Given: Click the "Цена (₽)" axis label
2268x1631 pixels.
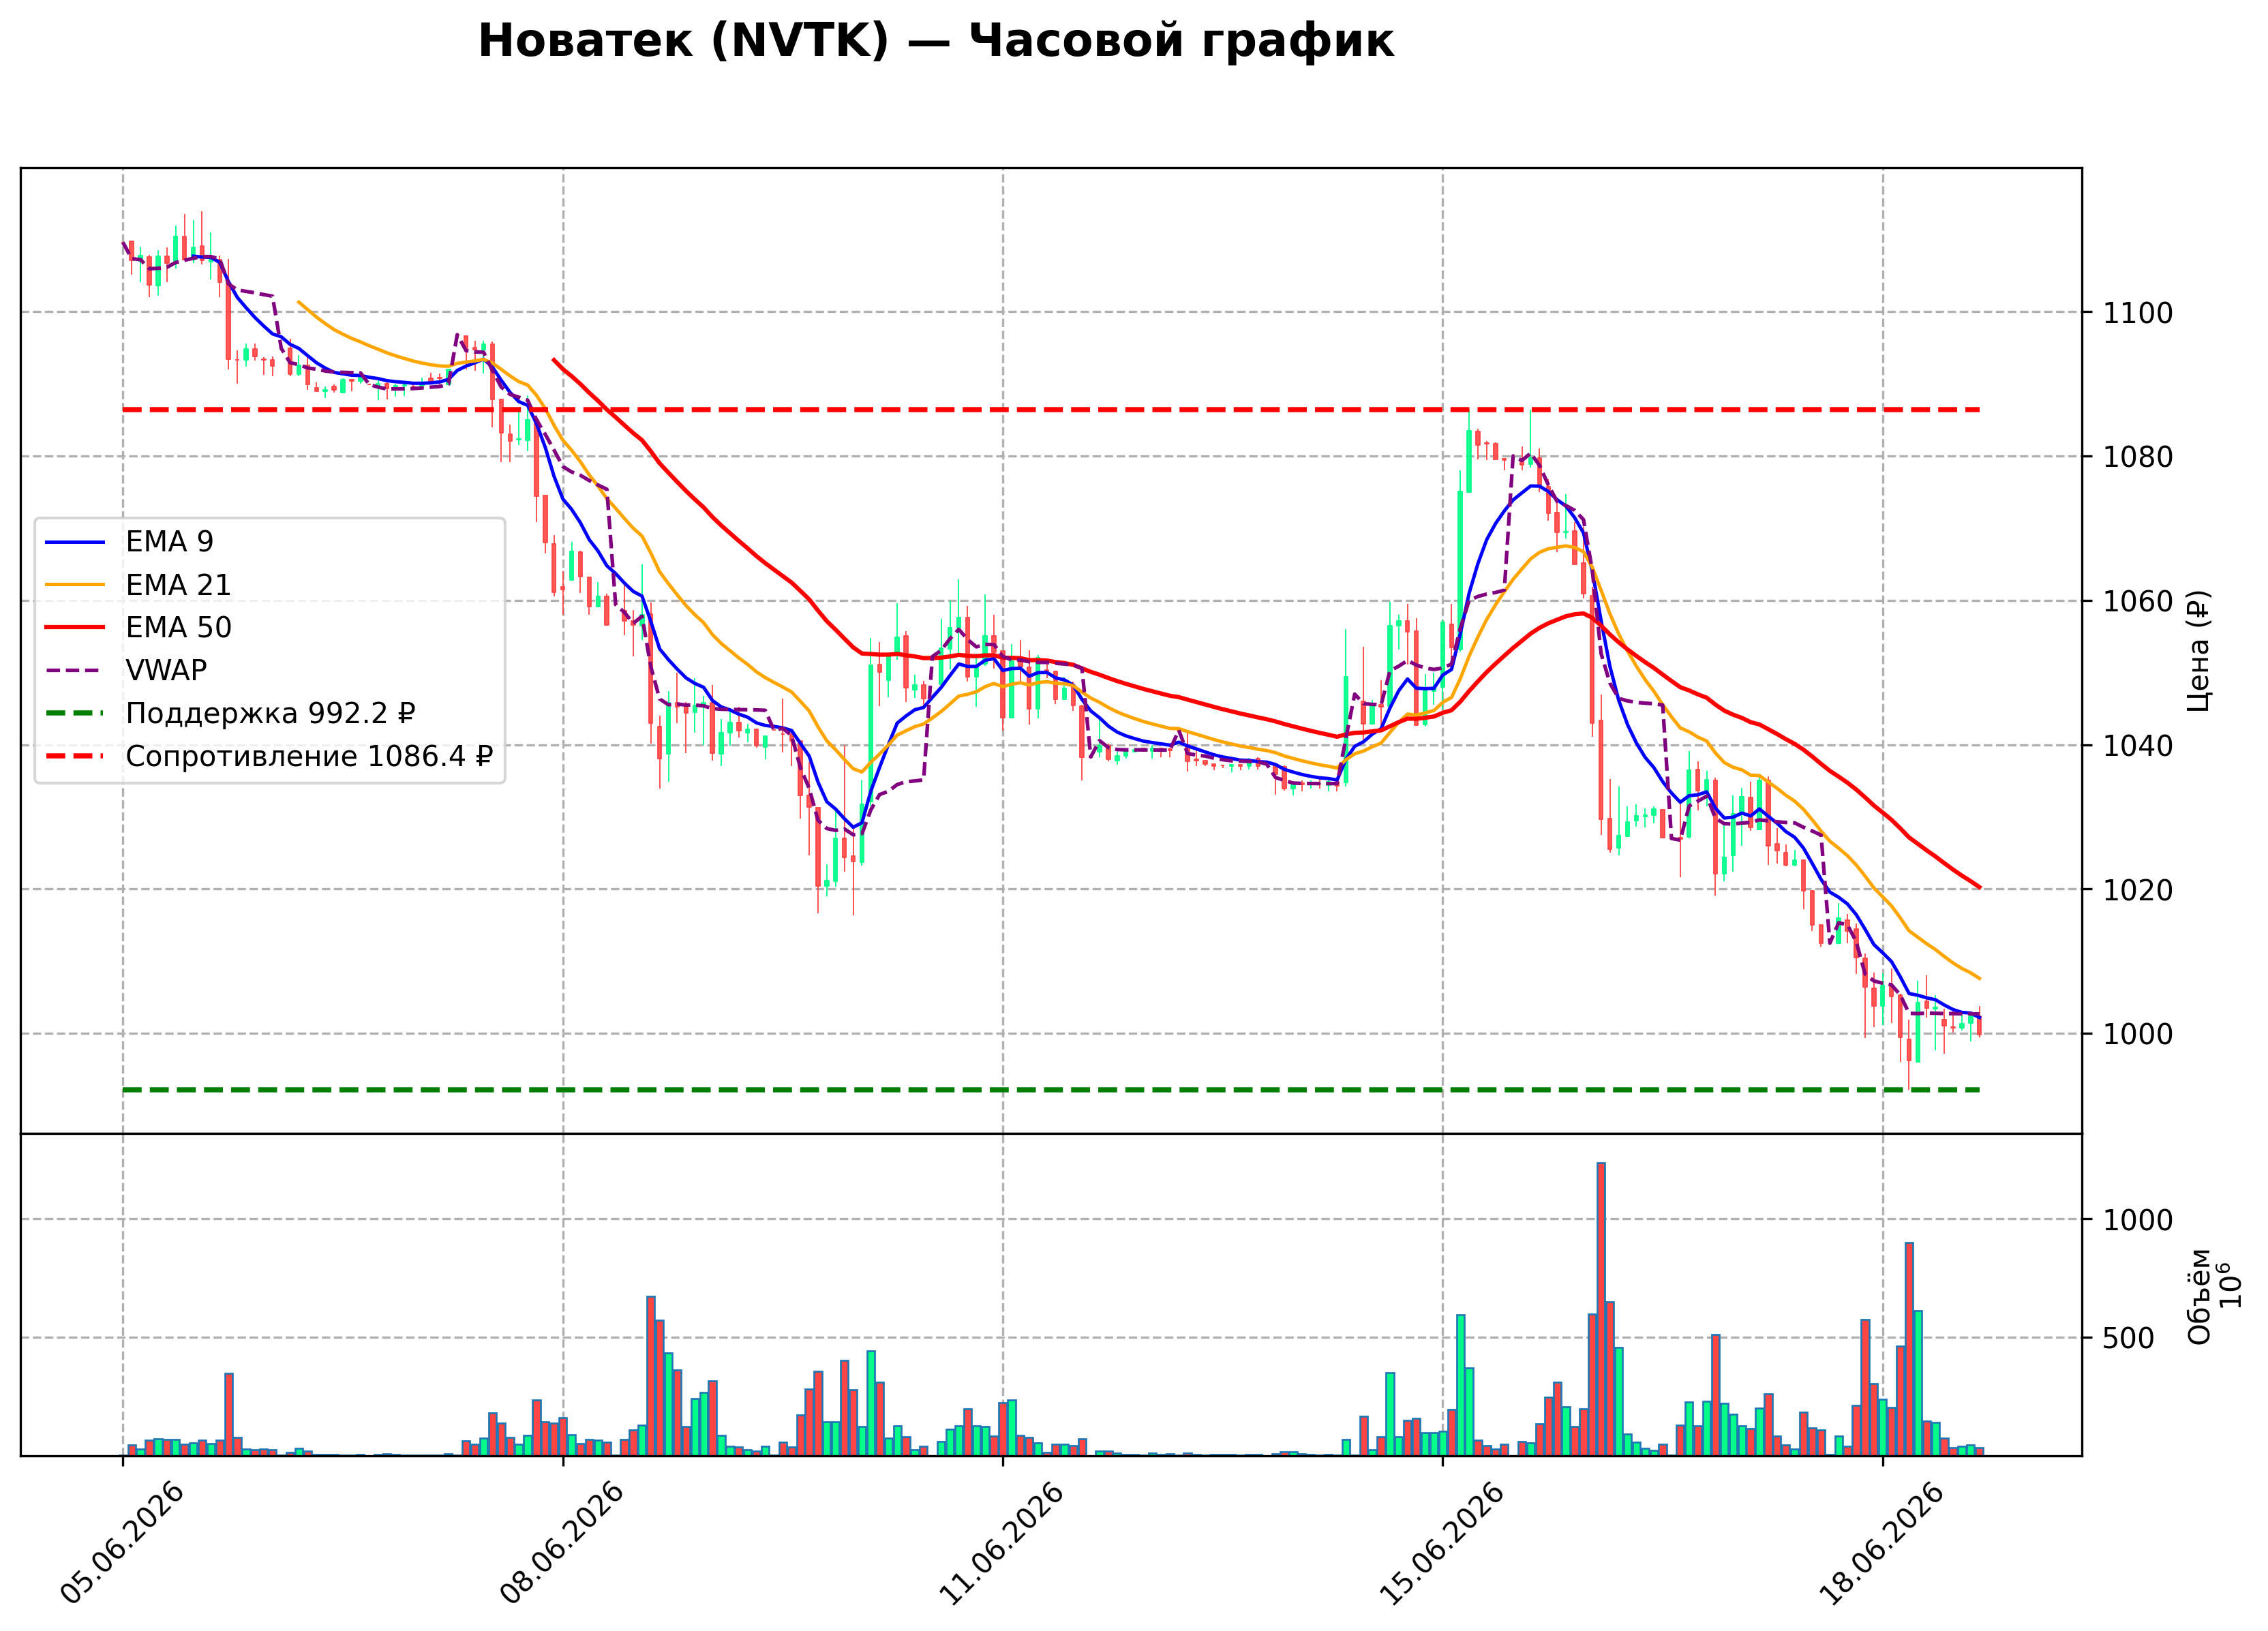Looking at the screenshot, I should 2198,651.
